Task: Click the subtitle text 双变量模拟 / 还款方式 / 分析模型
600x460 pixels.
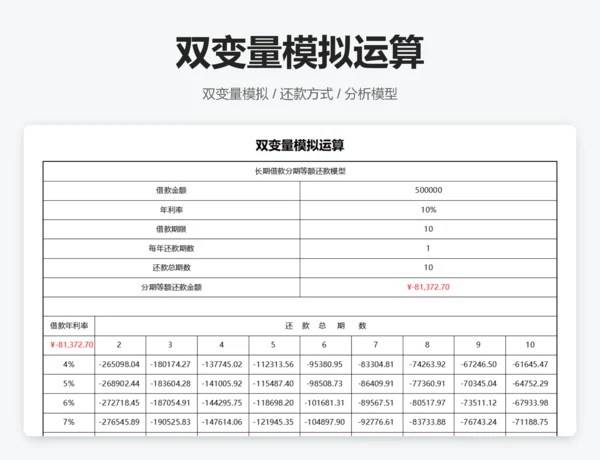Action: [x=299, y=95]
